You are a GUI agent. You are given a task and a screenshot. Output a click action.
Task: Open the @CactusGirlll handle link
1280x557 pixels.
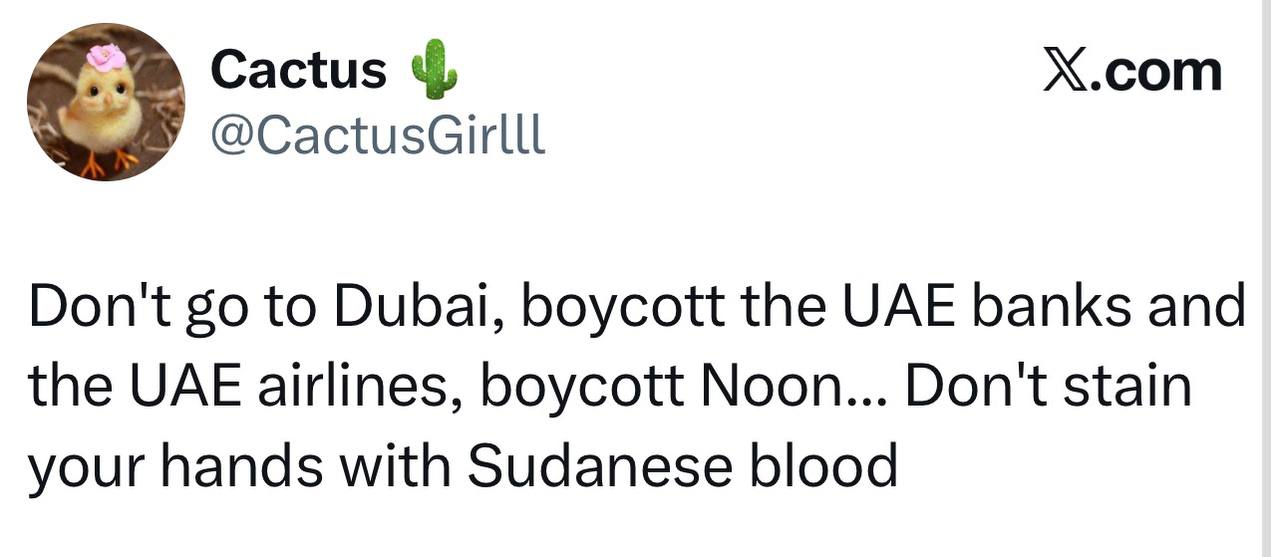(x=378, y=135)
